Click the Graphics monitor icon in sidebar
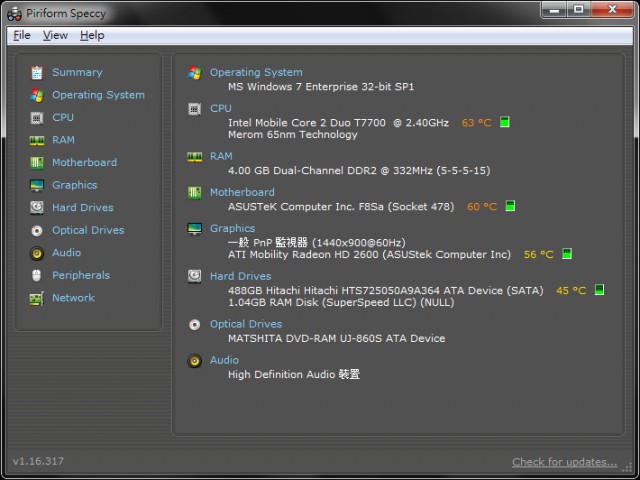Viewport: 640px width, 480px height. click(x=37, y=185)
